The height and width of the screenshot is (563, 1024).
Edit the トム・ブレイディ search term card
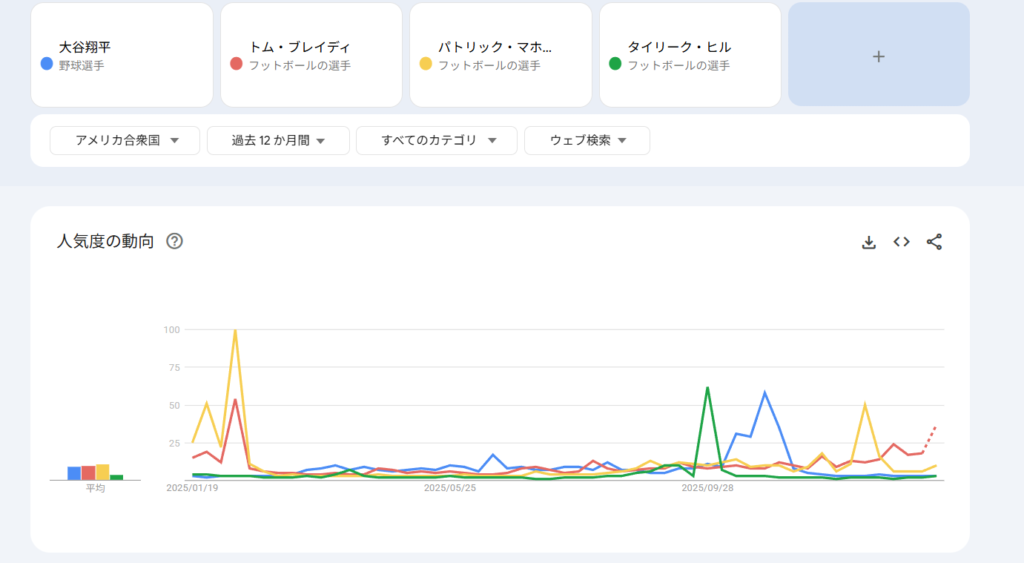[x=311, y=55]
